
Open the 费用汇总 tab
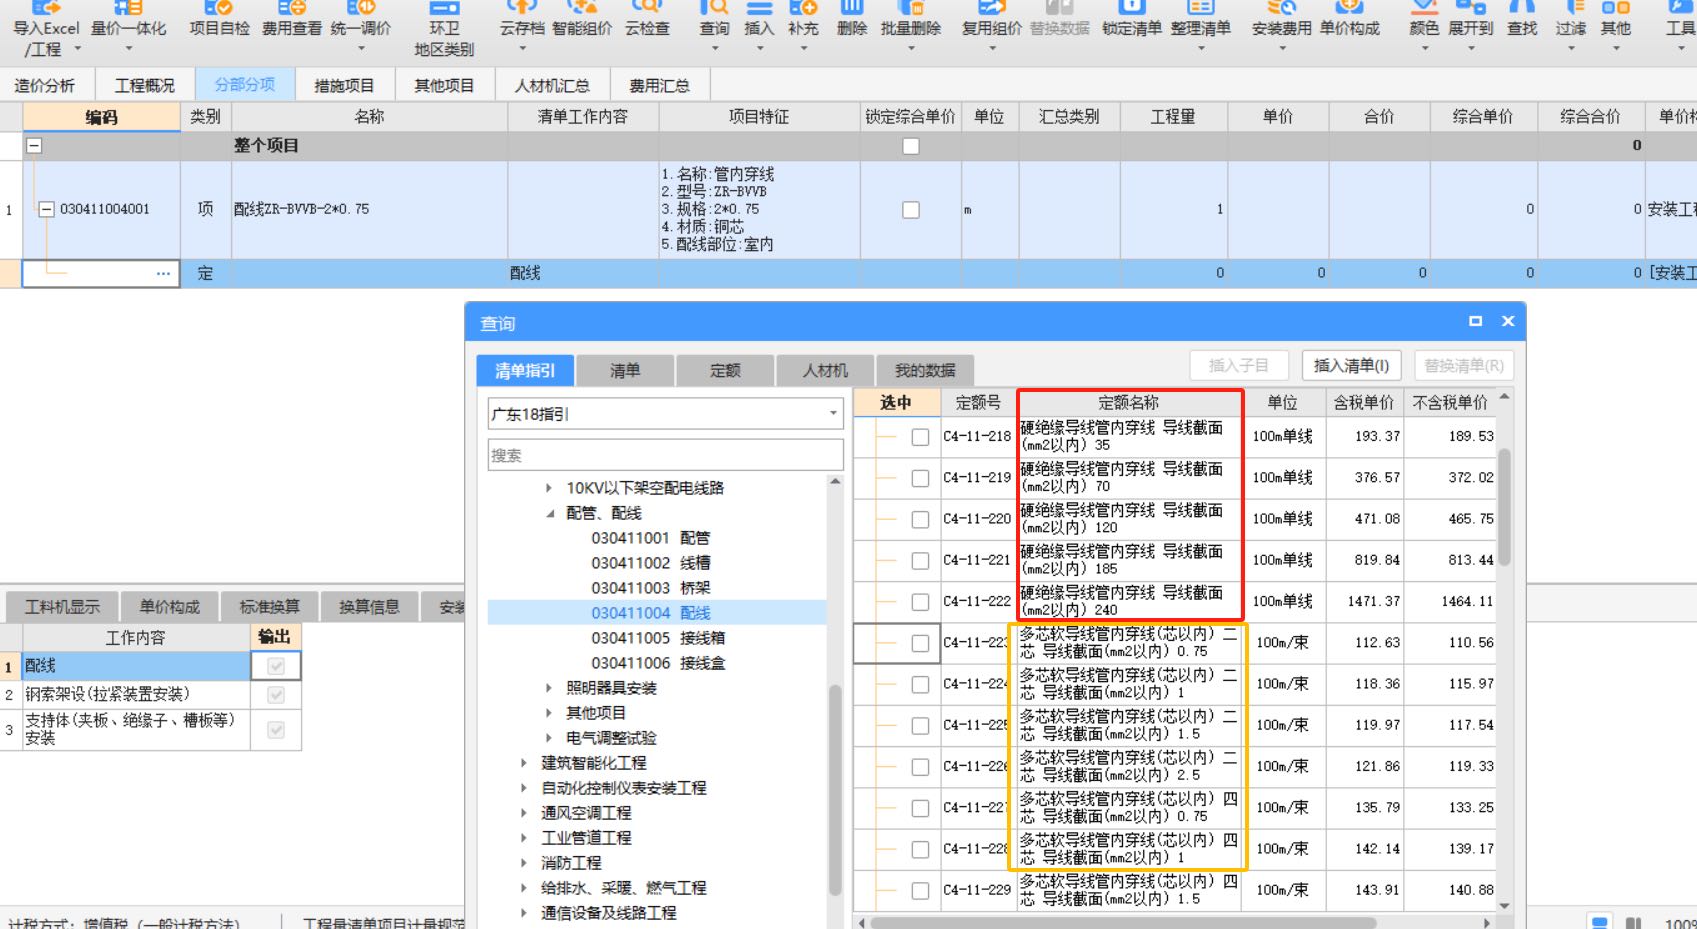pos(659,86)
